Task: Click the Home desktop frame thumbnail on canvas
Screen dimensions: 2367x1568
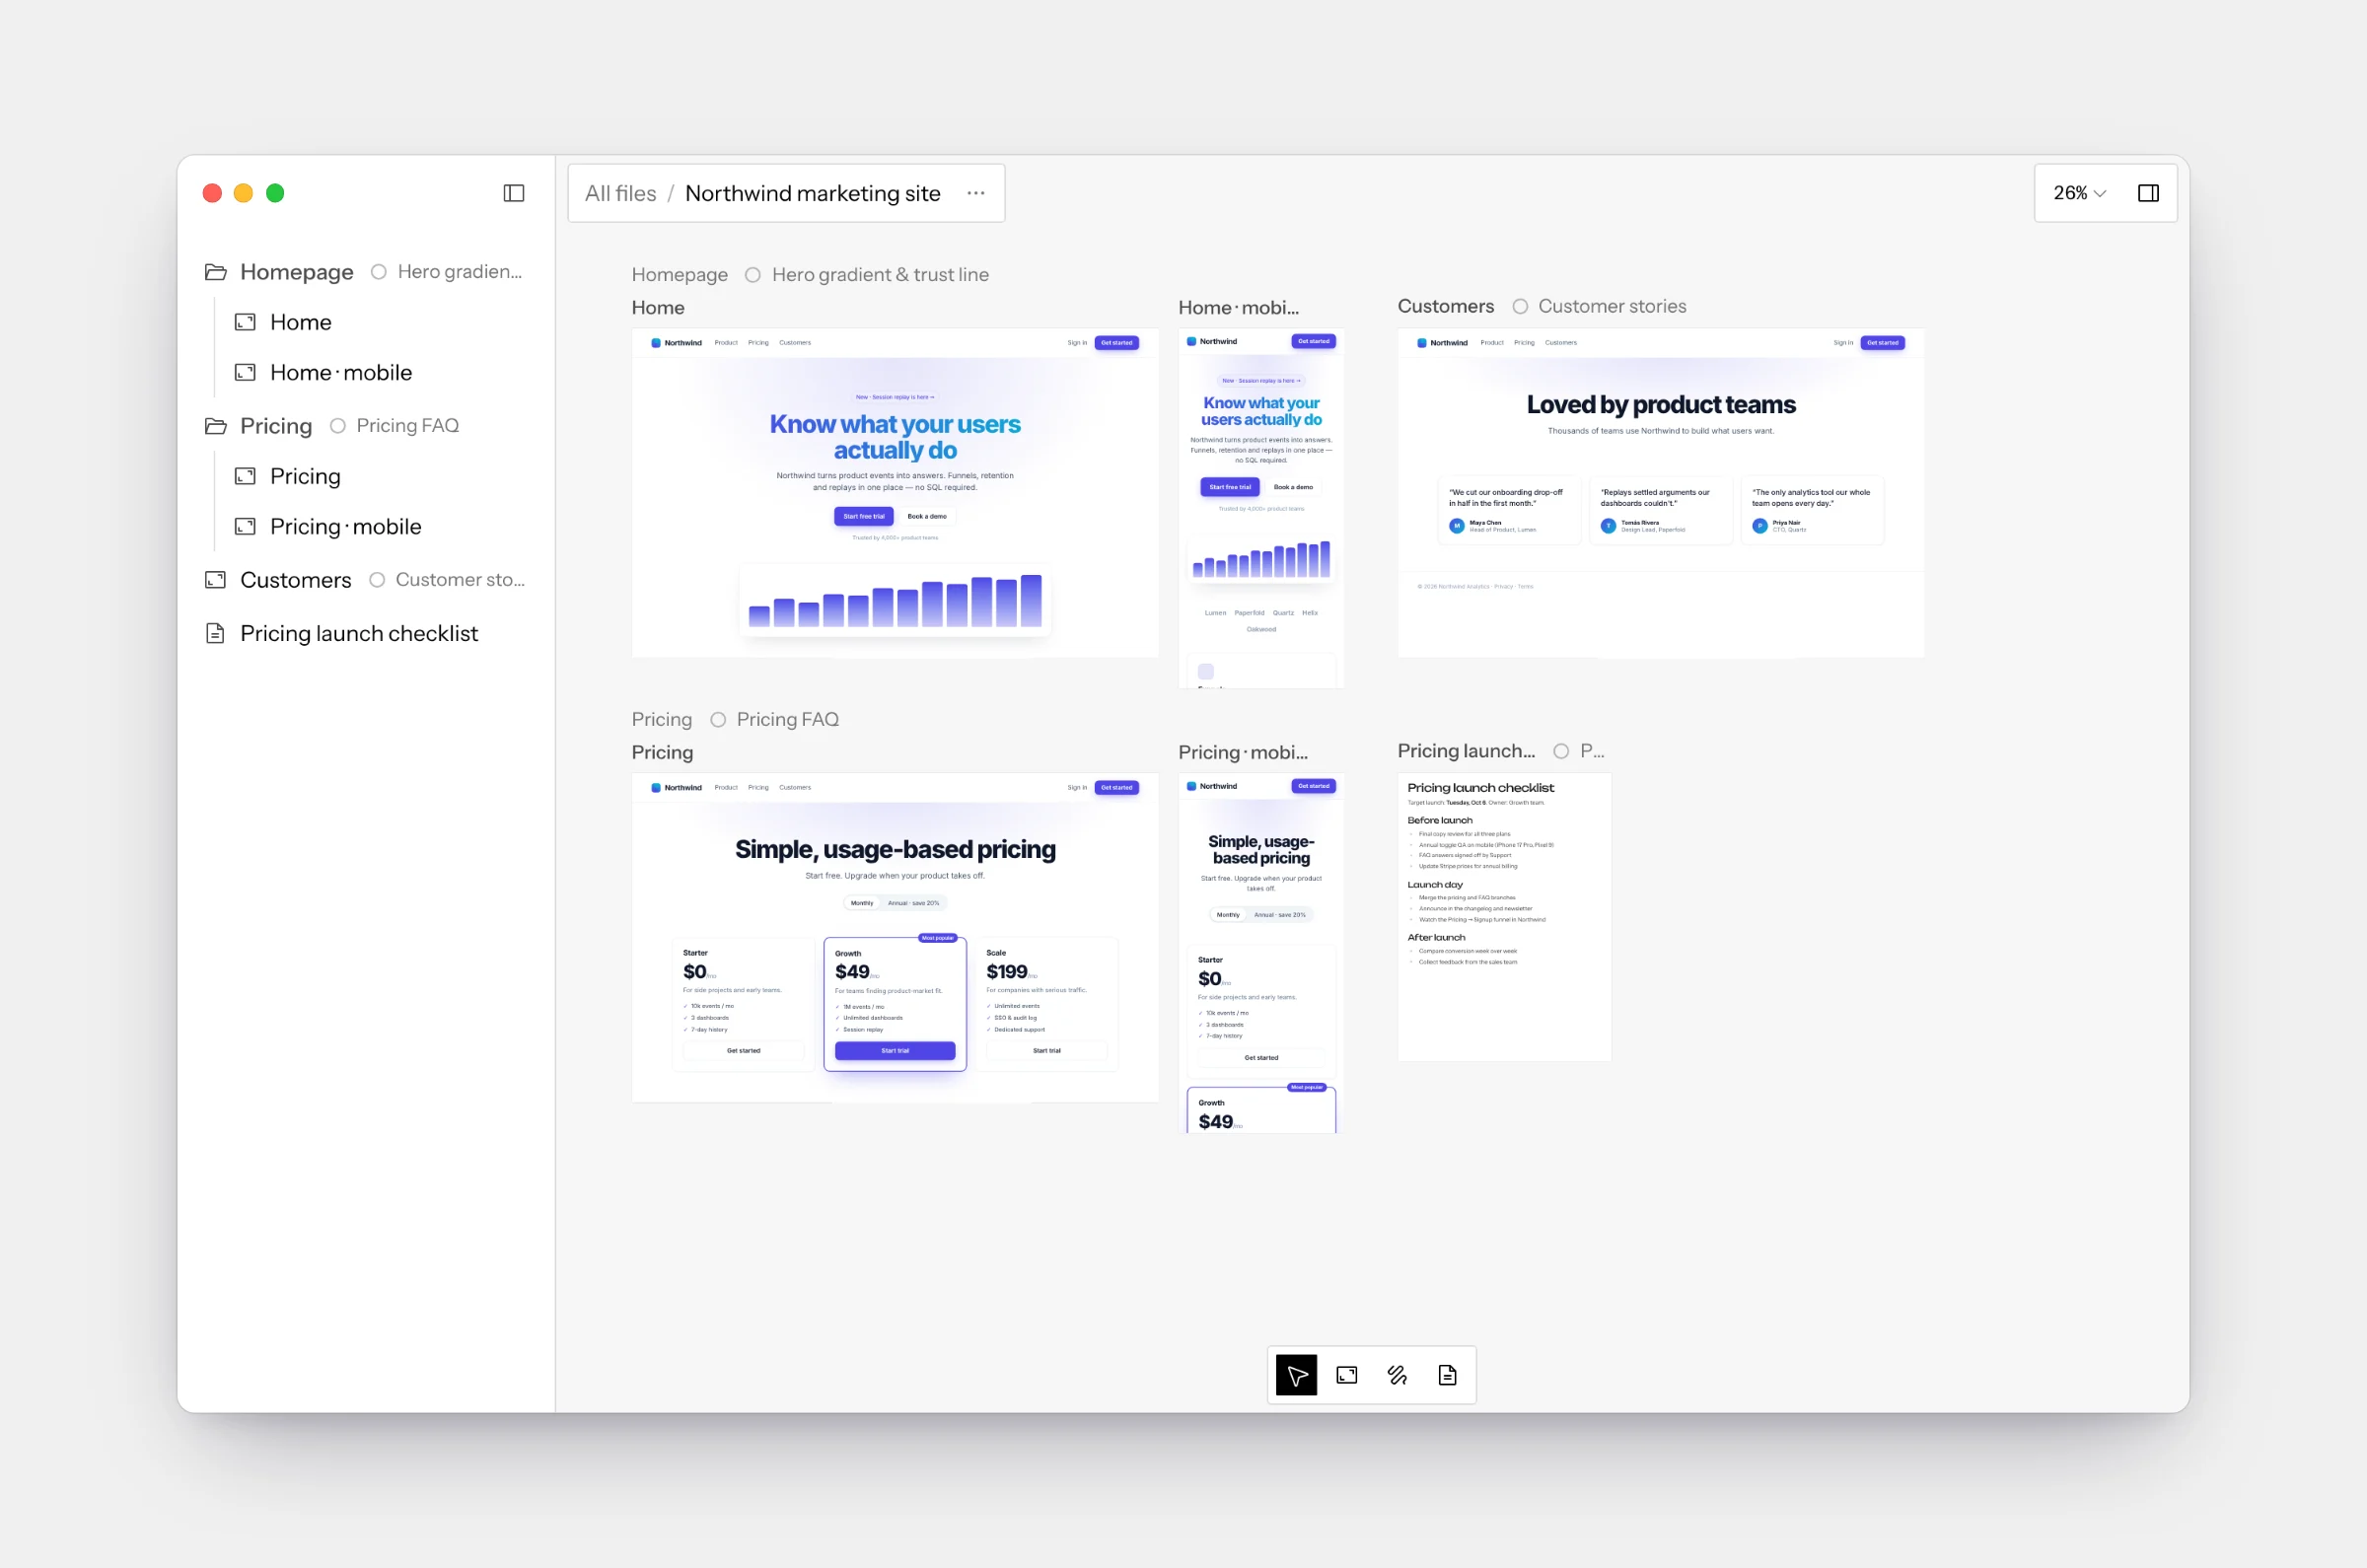Action: click(895, 492)
